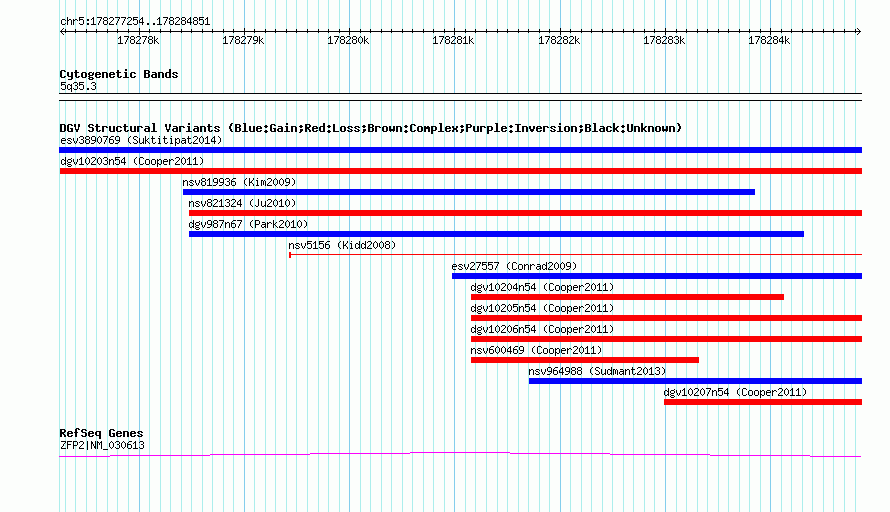Select the red dgv10207n54 loss bar
890x512 pixels.
(763, 402)
